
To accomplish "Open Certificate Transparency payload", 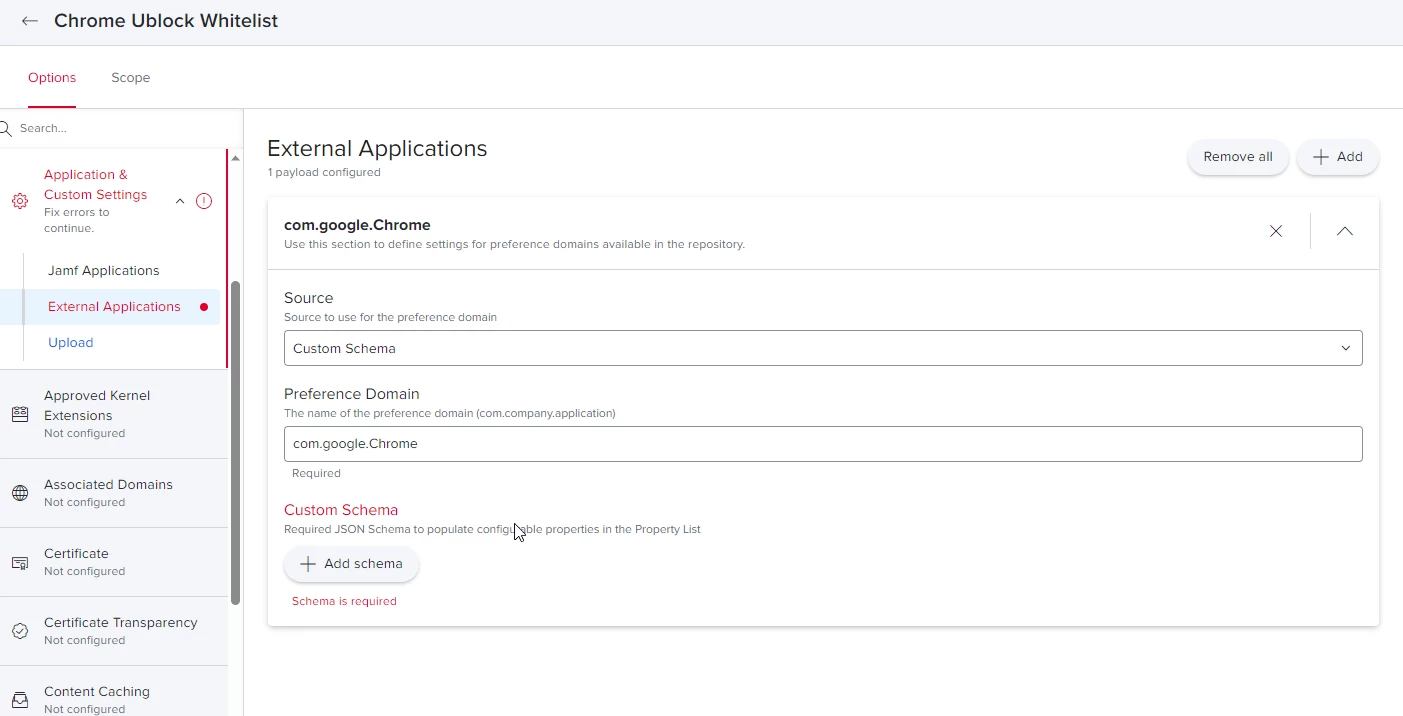I will pos(114,631).
